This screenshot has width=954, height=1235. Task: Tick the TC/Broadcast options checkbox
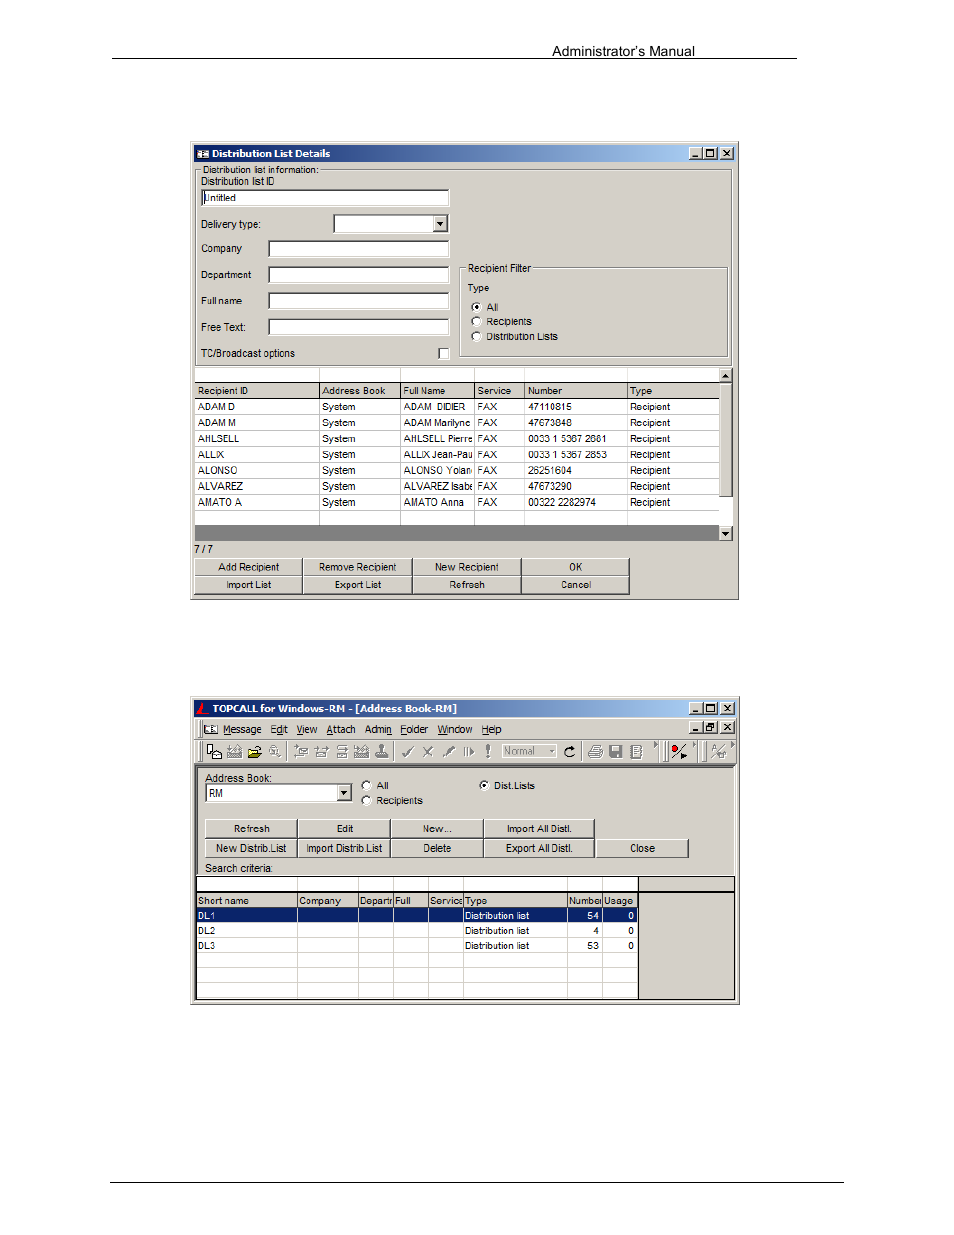click(444, 354)
